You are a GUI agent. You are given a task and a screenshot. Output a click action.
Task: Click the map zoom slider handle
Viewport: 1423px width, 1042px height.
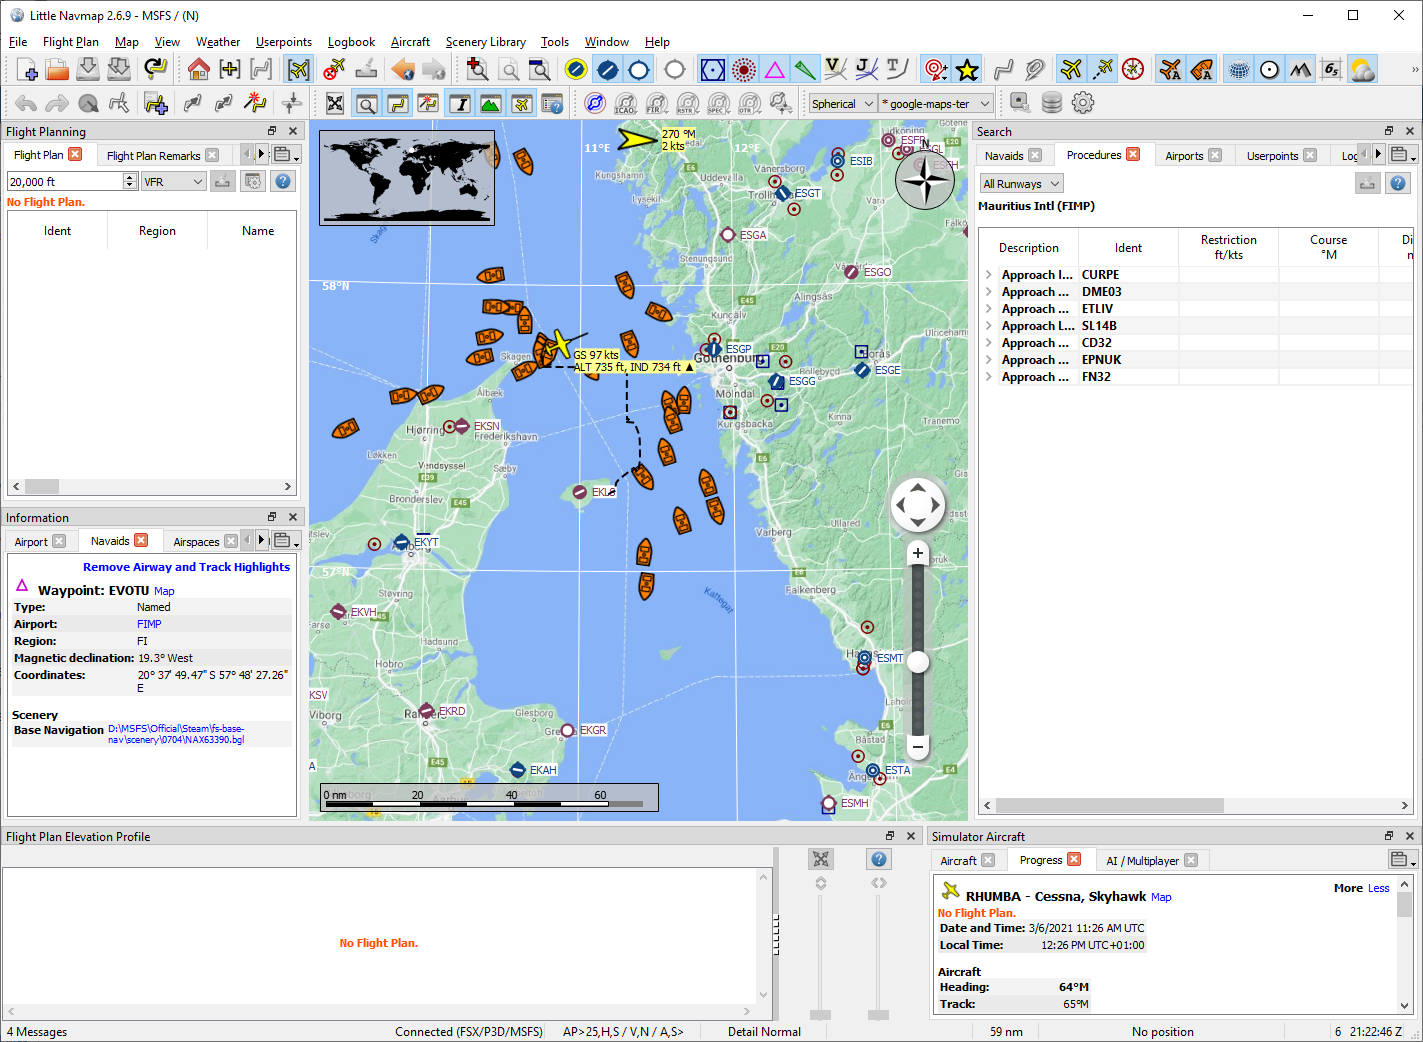point(917,662)
